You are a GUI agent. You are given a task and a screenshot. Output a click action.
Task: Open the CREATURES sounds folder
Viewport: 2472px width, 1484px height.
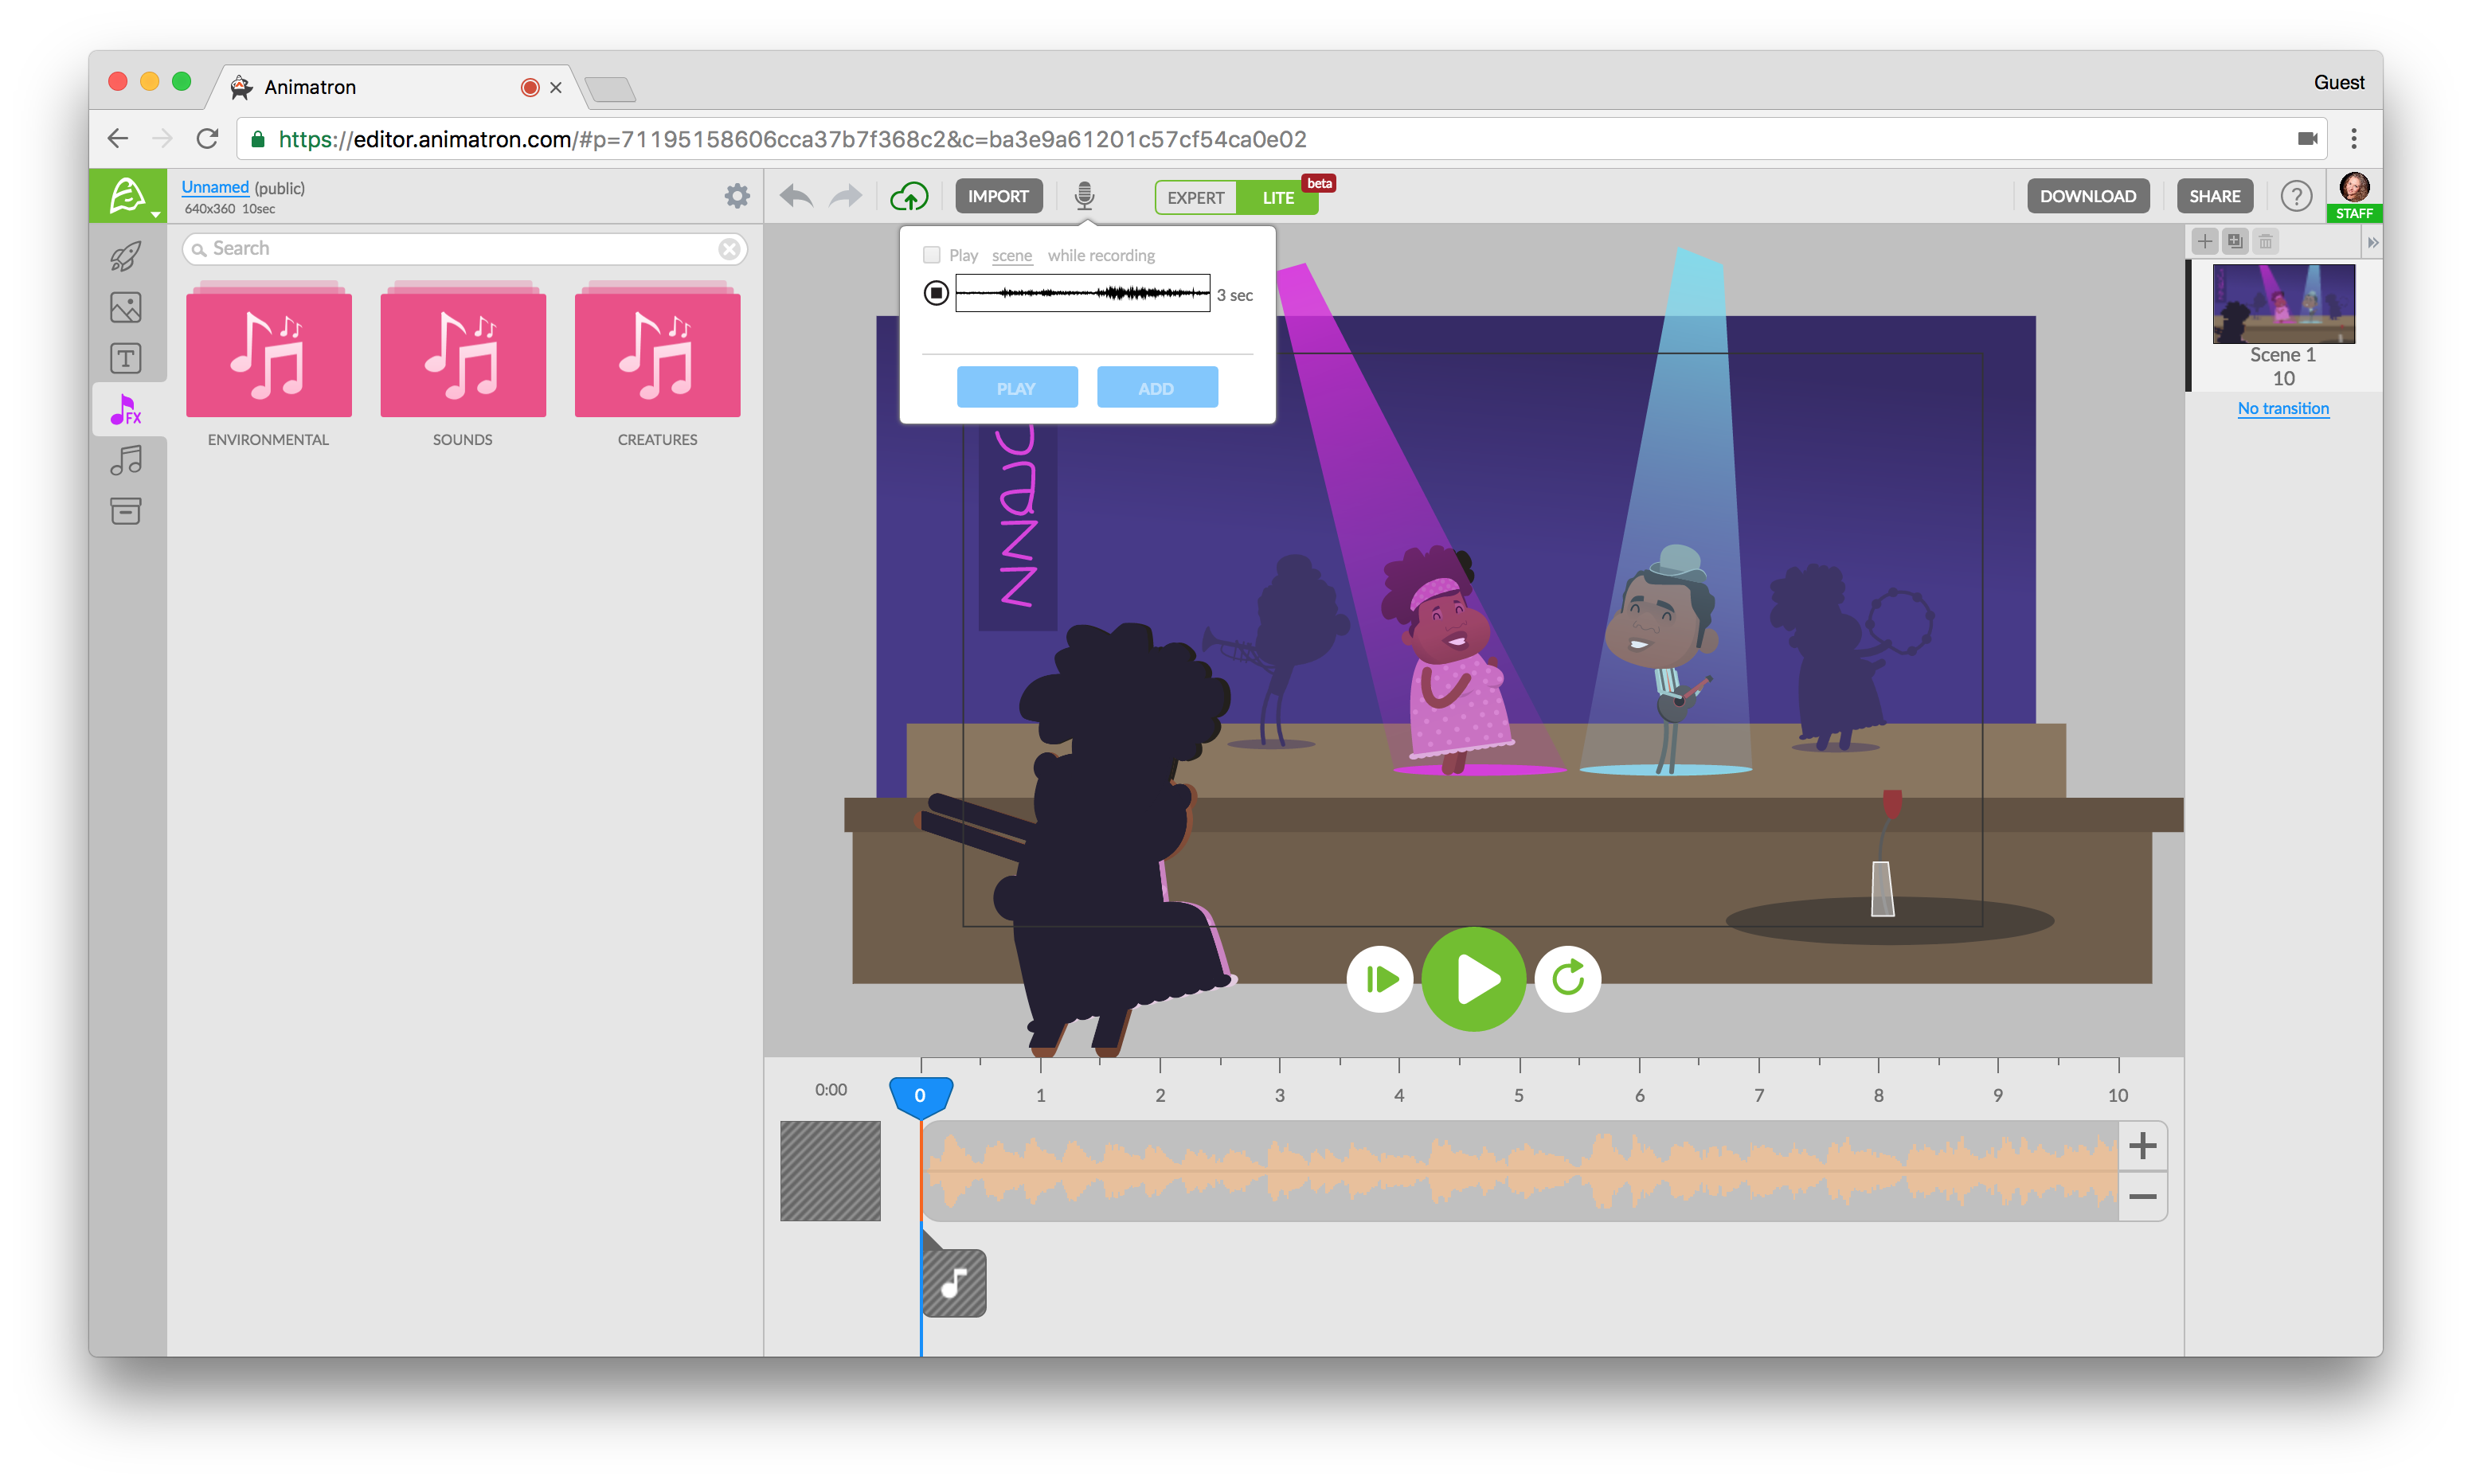pyautogui.click(x=657, y=355)
